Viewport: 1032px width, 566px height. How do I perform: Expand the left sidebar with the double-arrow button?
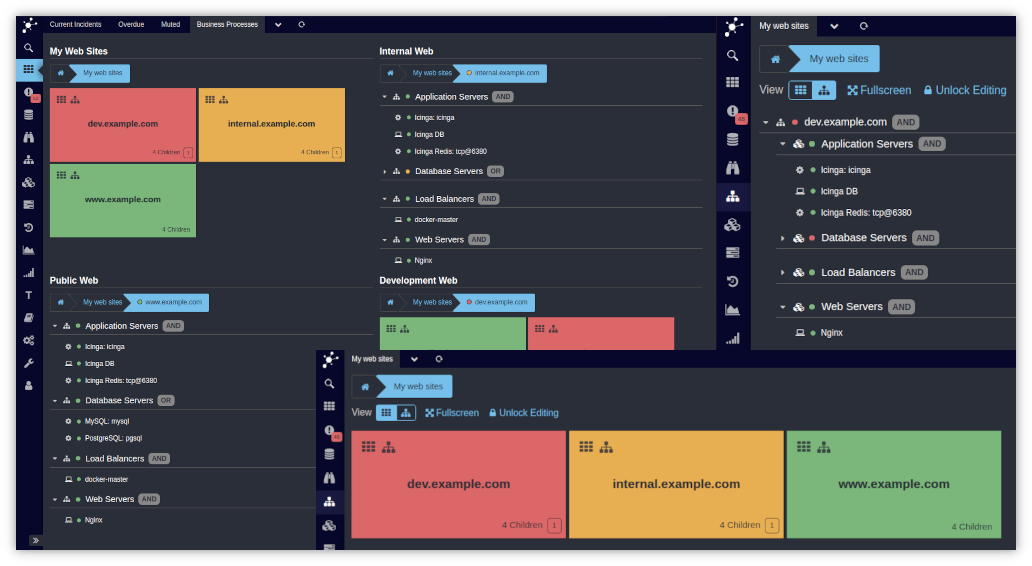(x=36, y=540)
